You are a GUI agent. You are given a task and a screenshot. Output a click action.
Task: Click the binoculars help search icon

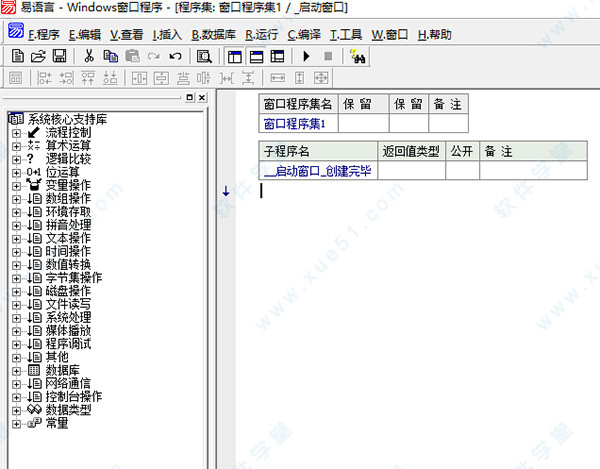(358, 56)
